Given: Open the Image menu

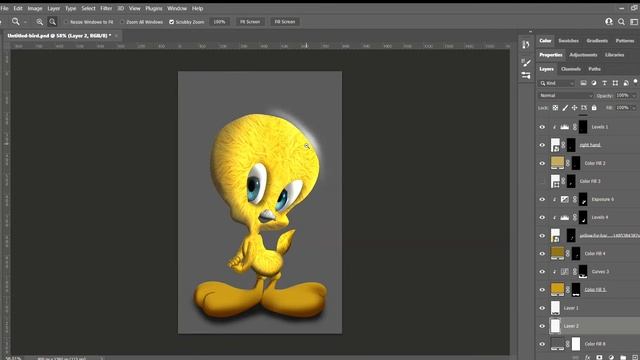Looking at the screenshot, I should (x=35, y=8).
